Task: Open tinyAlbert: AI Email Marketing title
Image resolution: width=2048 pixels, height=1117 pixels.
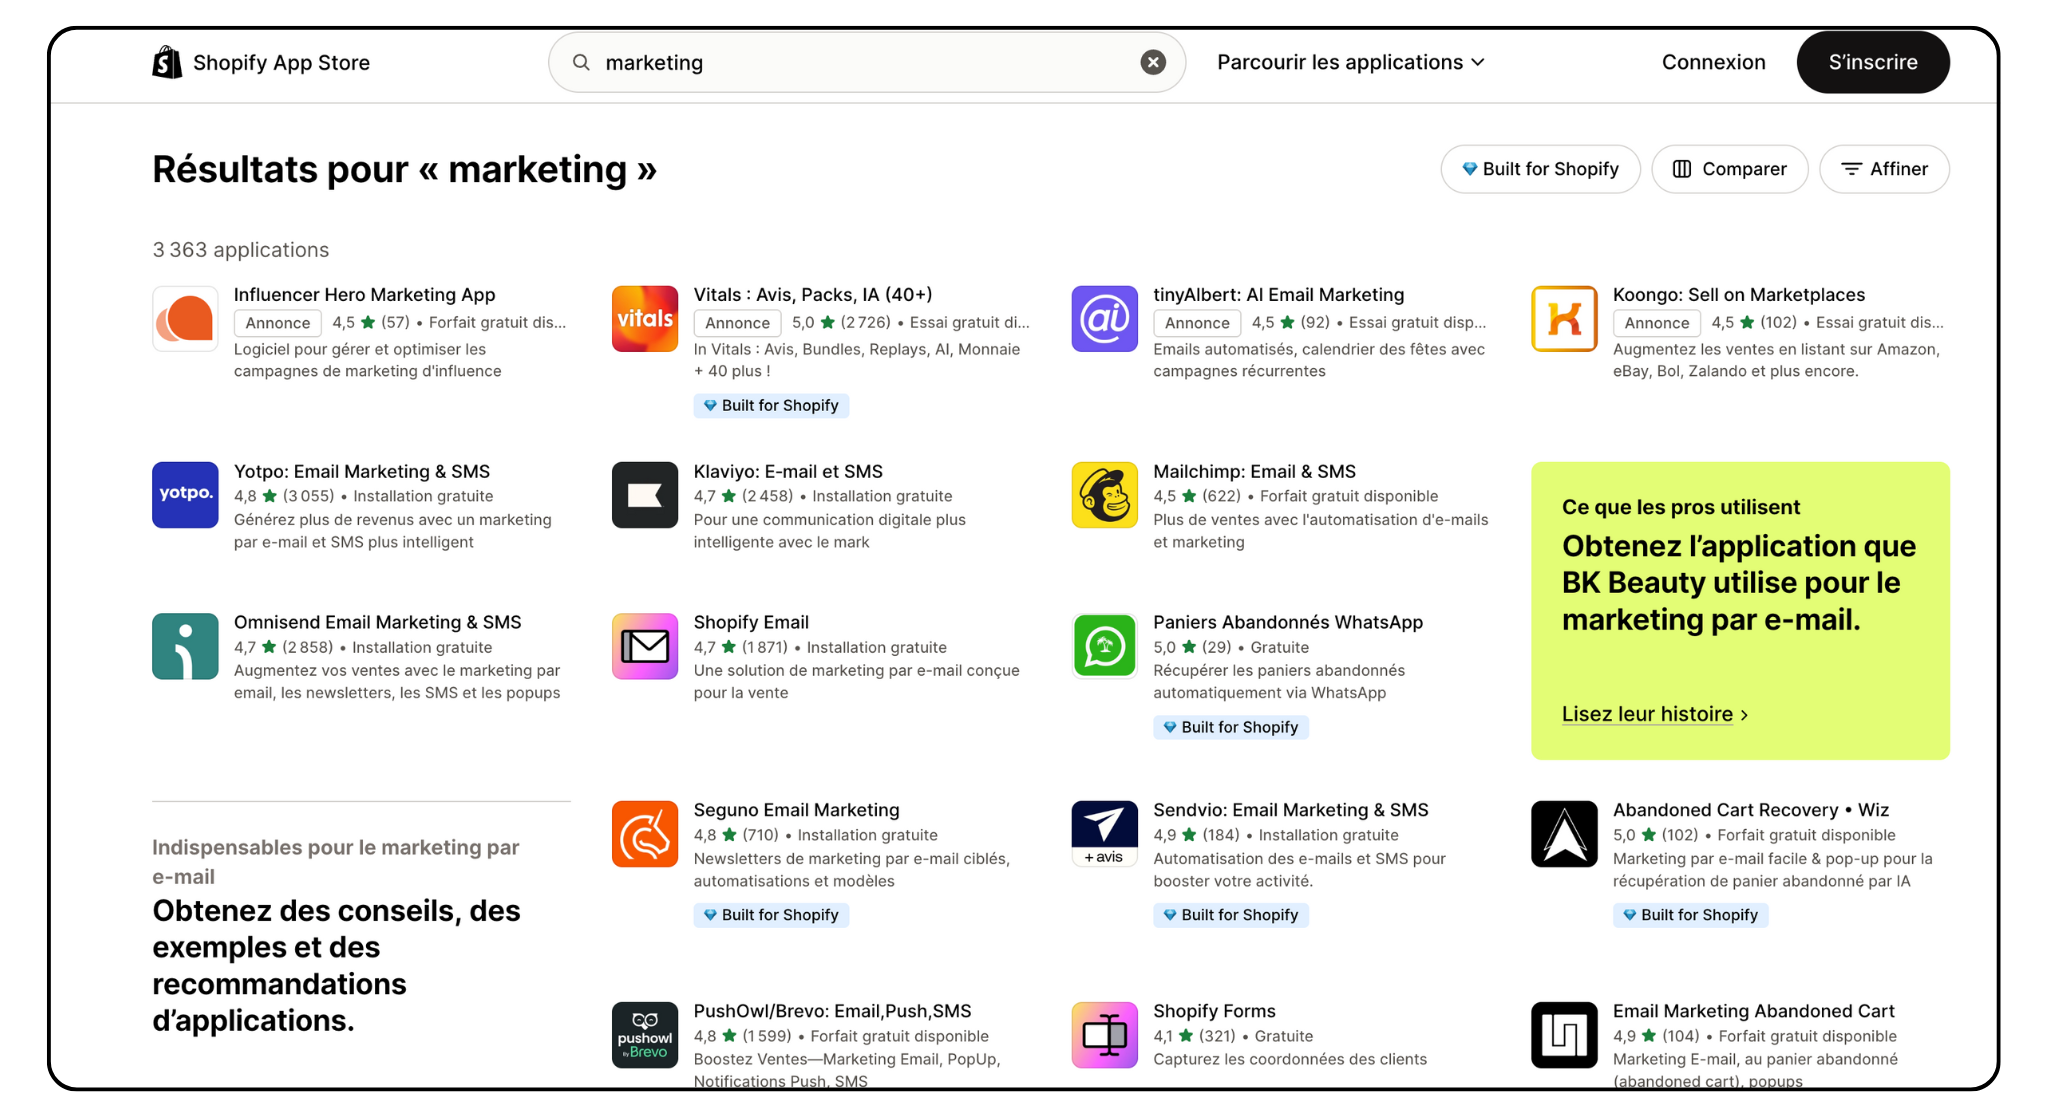Action: pos(1278,295)
